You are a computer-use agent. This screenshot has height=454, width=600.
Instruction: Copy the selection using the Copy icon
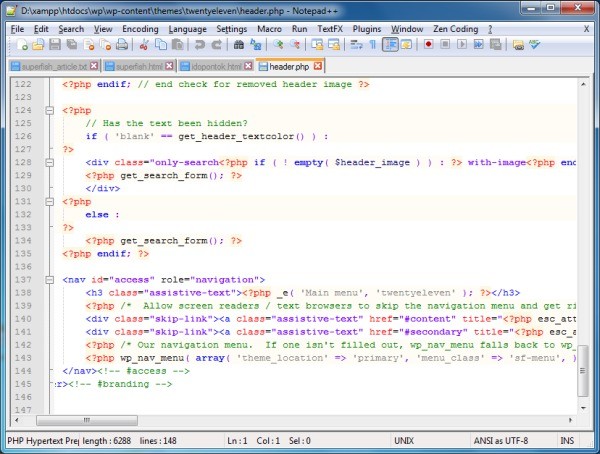coord(161,45)
